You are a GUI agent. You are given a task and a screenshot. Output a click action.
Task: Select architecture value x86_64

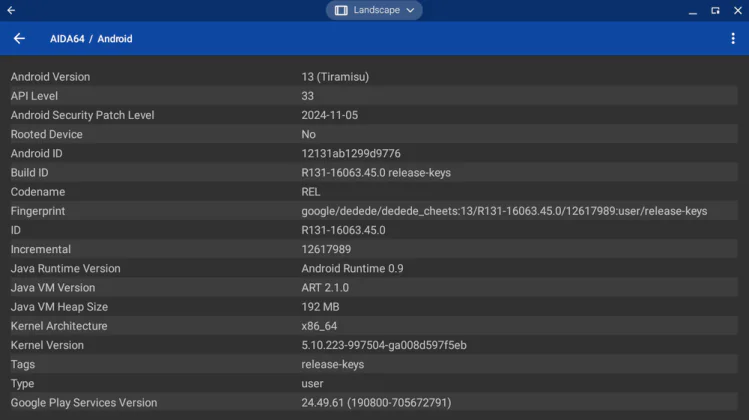(x=319, y=326)
